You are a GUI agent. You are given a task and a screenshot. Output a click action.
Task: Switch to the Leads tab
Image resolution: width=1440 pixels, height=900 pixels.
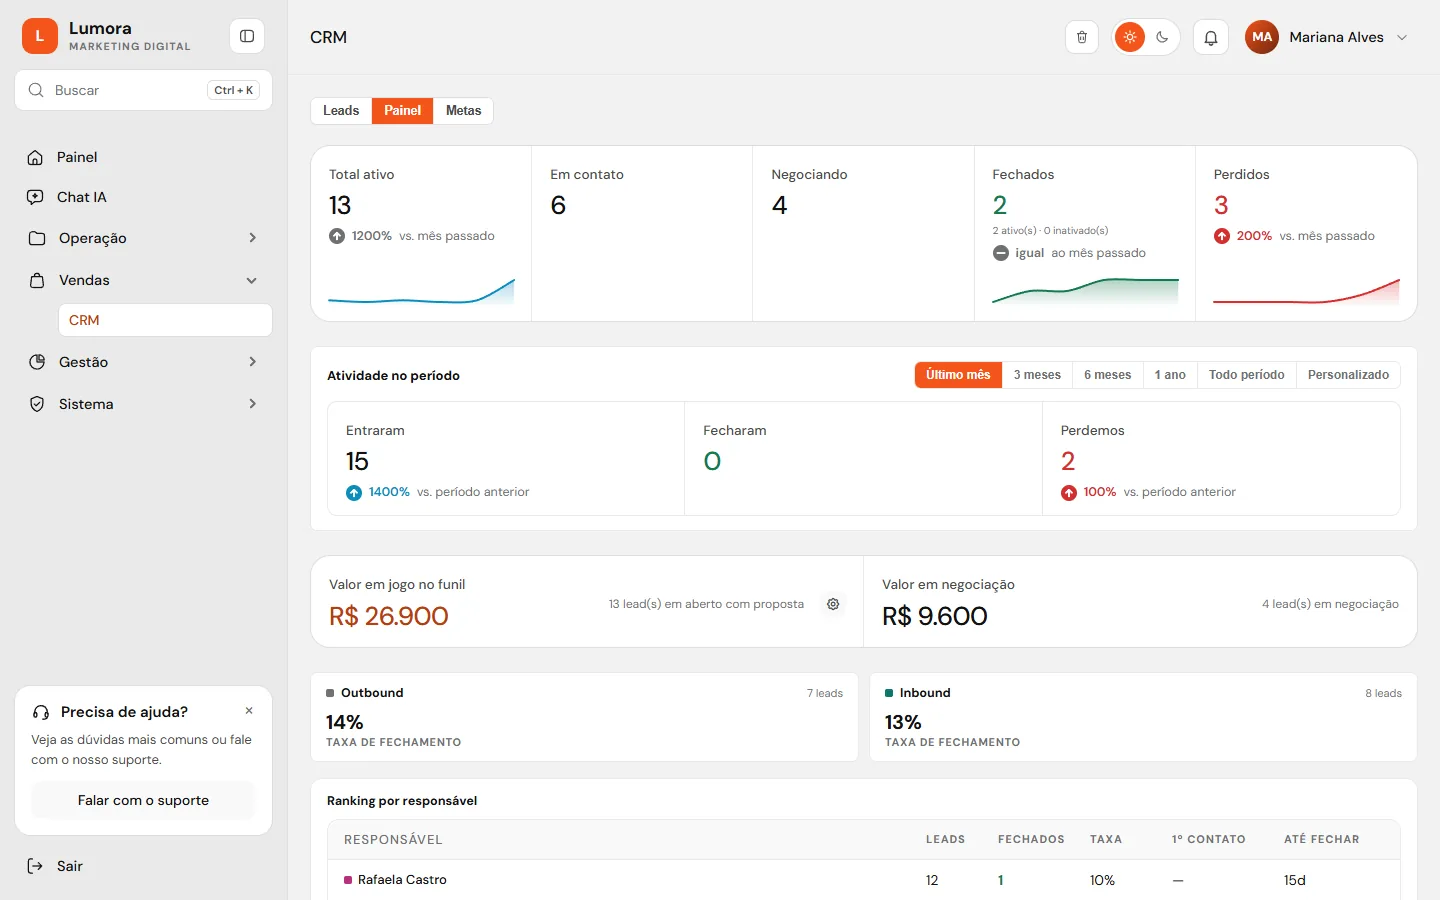click(341, 111)
